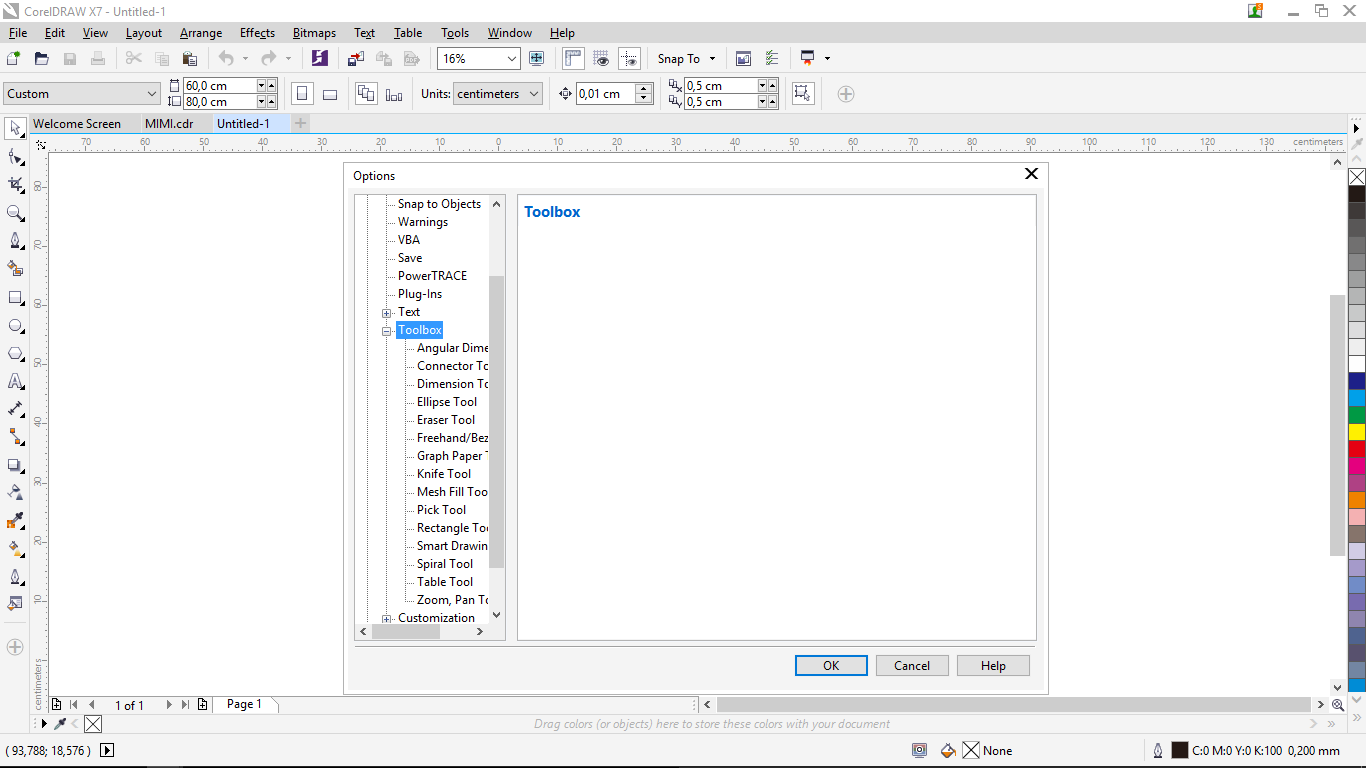This screenshot has height=768, width=1366.
Task: Select Knife Tool in the options tree
Action: pos(444,474)
